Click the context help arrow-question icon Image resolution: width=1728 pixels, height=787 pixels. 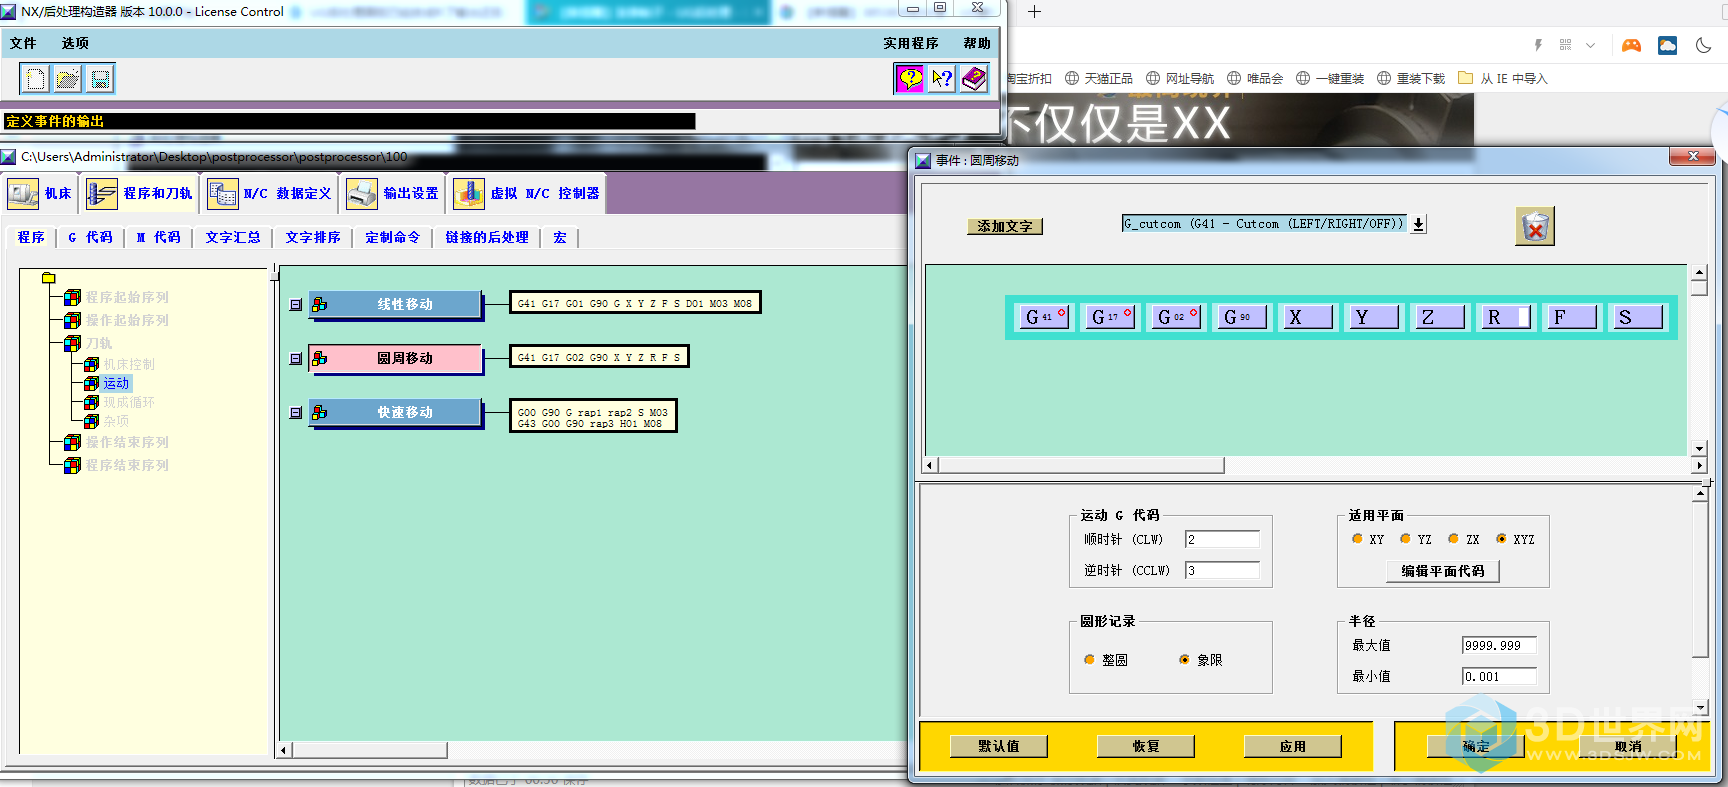(942, 78)
